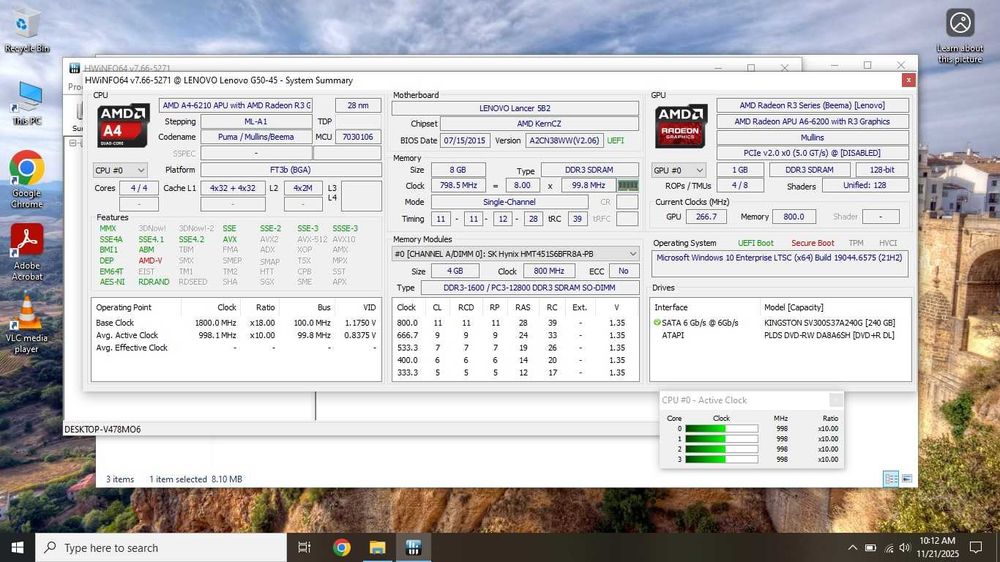1000x562 pixels.
Task: Open the Recycle Bin desktop icon
Action: [26, 30]
